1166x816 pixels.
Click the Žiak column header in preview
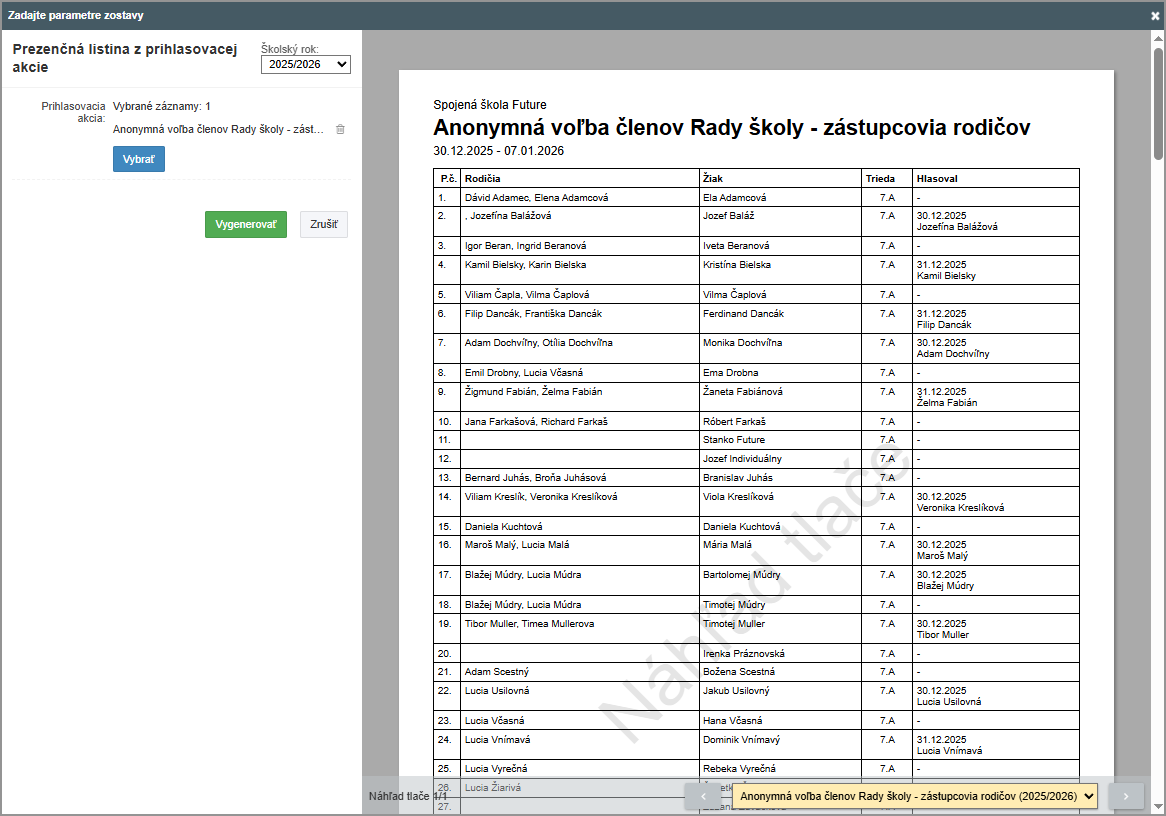point(713,178)
